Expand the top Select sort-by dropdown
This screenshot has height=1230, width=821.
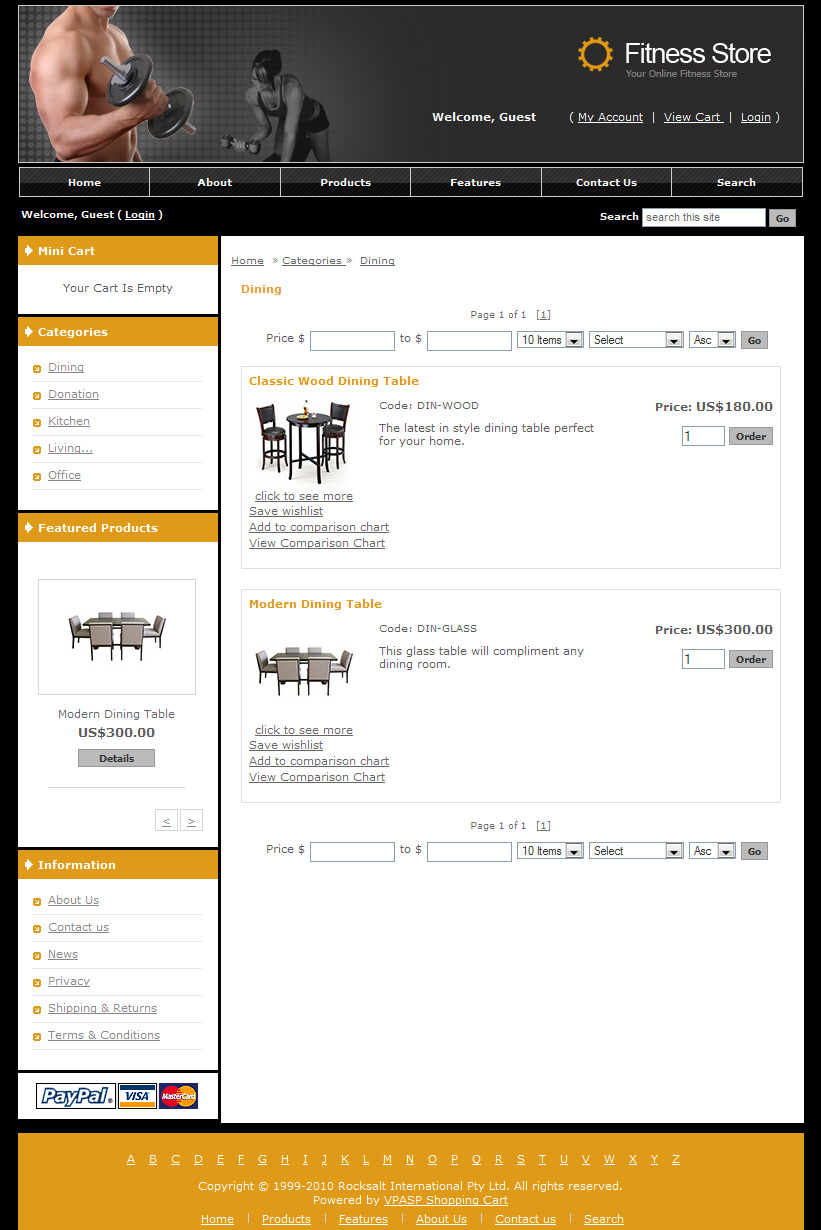click(x=636, y=340)
